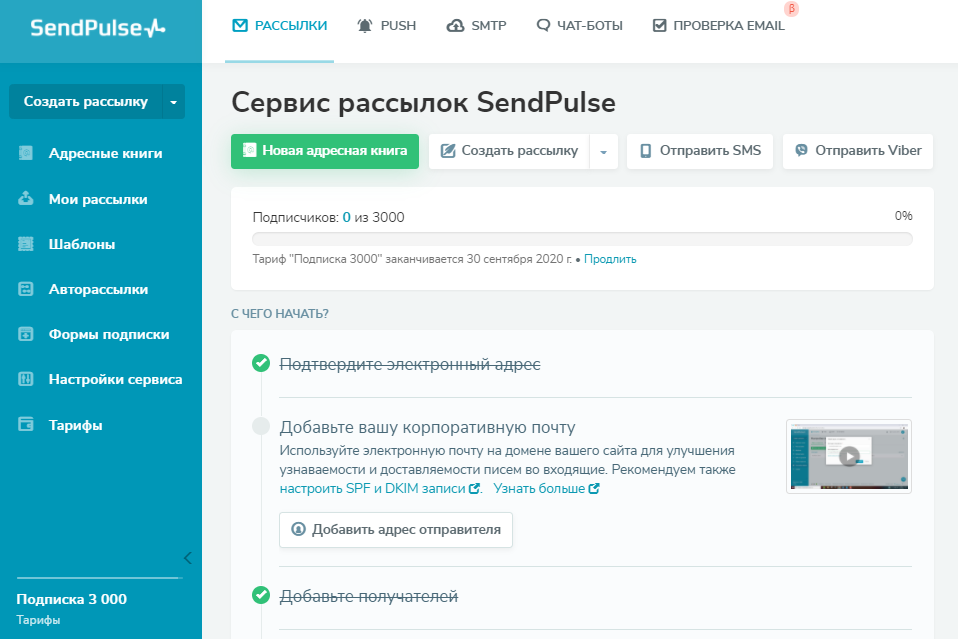
Task: Play the corporate email video thumbnail
Action: click(848, 456)
